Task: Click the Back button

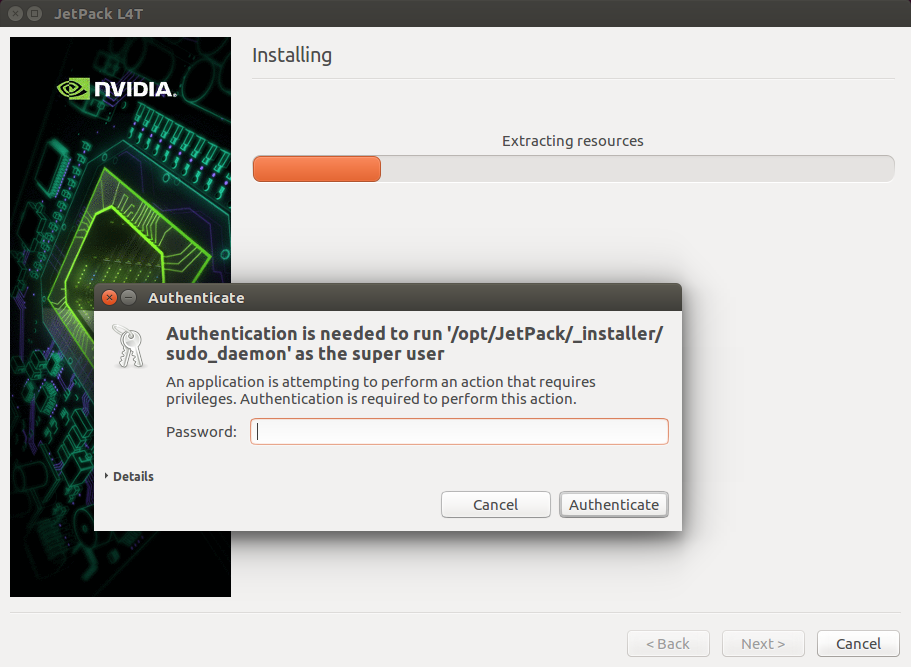Action: coord(668,643)
